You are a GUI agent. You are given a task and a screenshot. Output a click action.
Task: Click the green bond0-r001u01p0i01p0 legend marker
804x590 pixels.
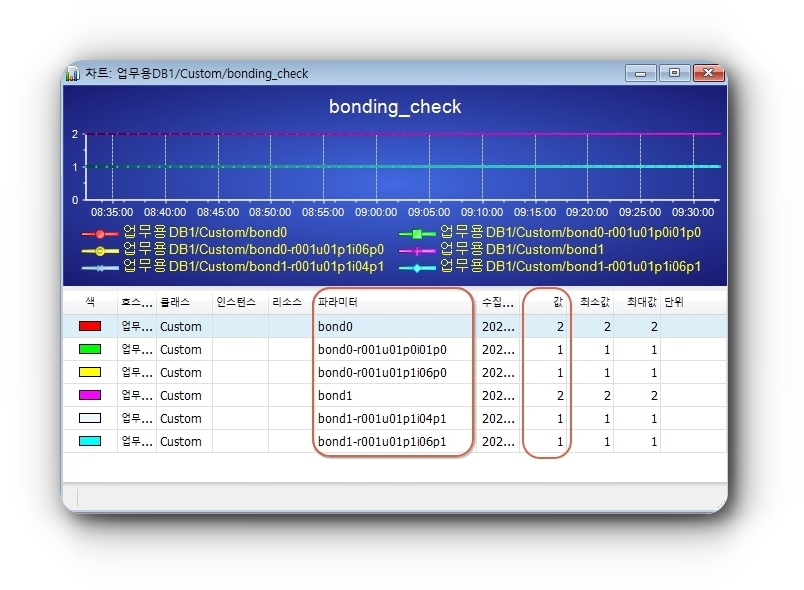coord(417,233)
